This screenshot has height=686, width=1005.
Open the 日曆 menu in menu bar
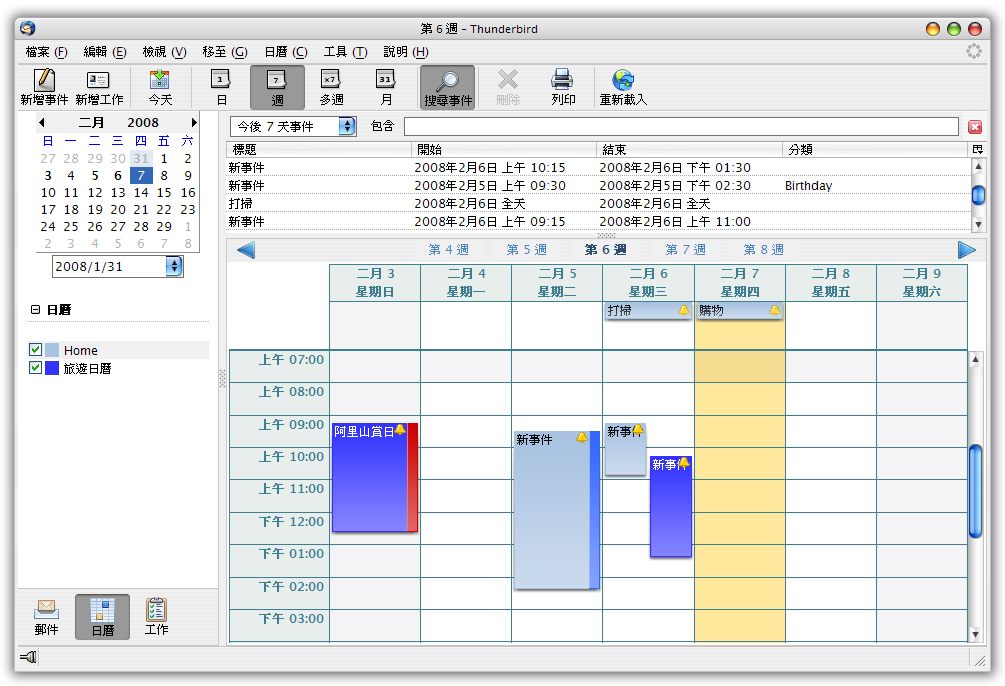point(285,52)
